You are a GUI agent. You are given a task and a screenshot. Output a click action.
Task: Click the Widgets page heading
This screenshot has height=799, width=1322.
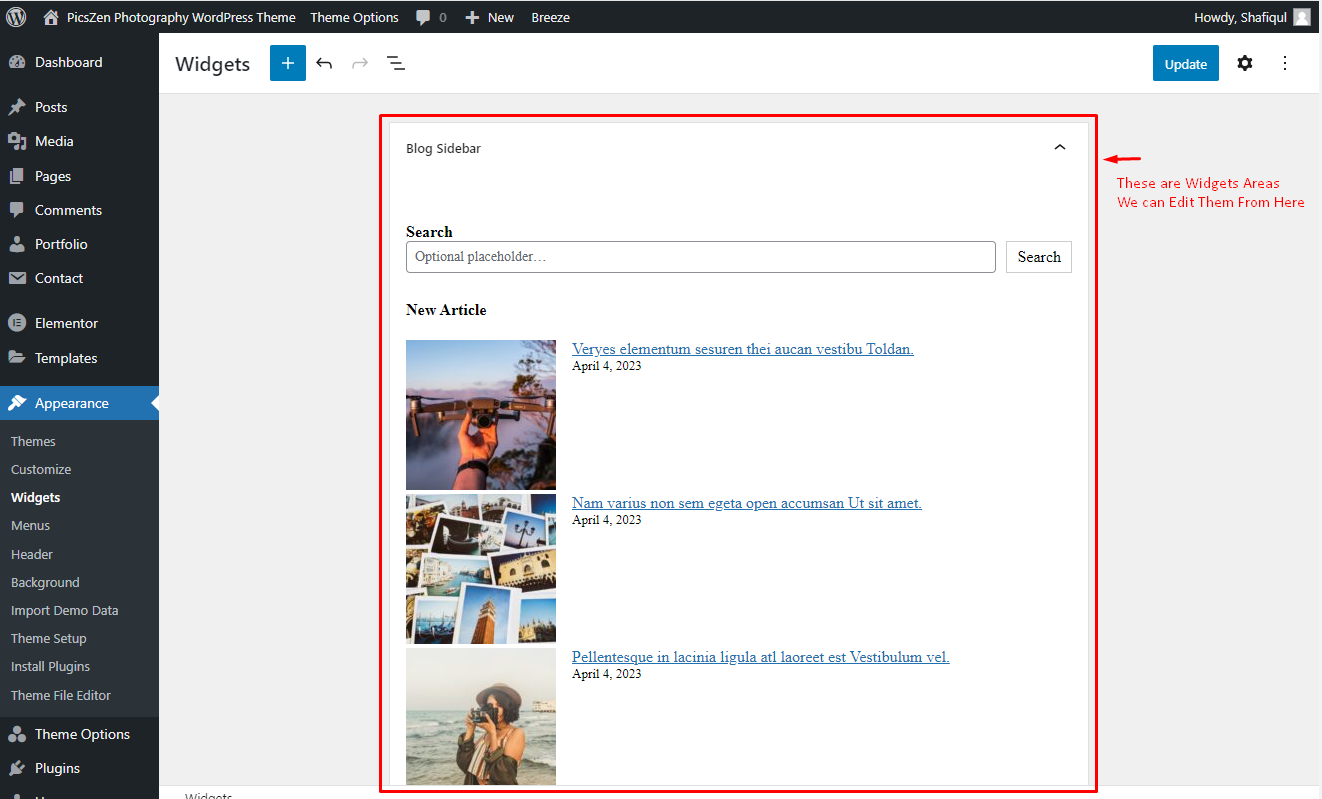[212, 64]
